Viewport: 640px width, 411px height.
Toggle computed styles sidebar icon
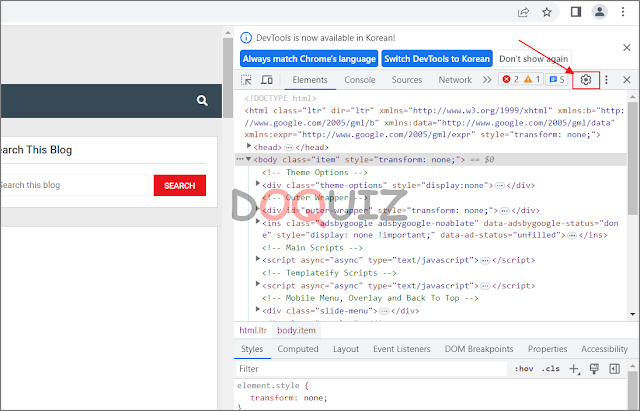click(x=614, y=369)
